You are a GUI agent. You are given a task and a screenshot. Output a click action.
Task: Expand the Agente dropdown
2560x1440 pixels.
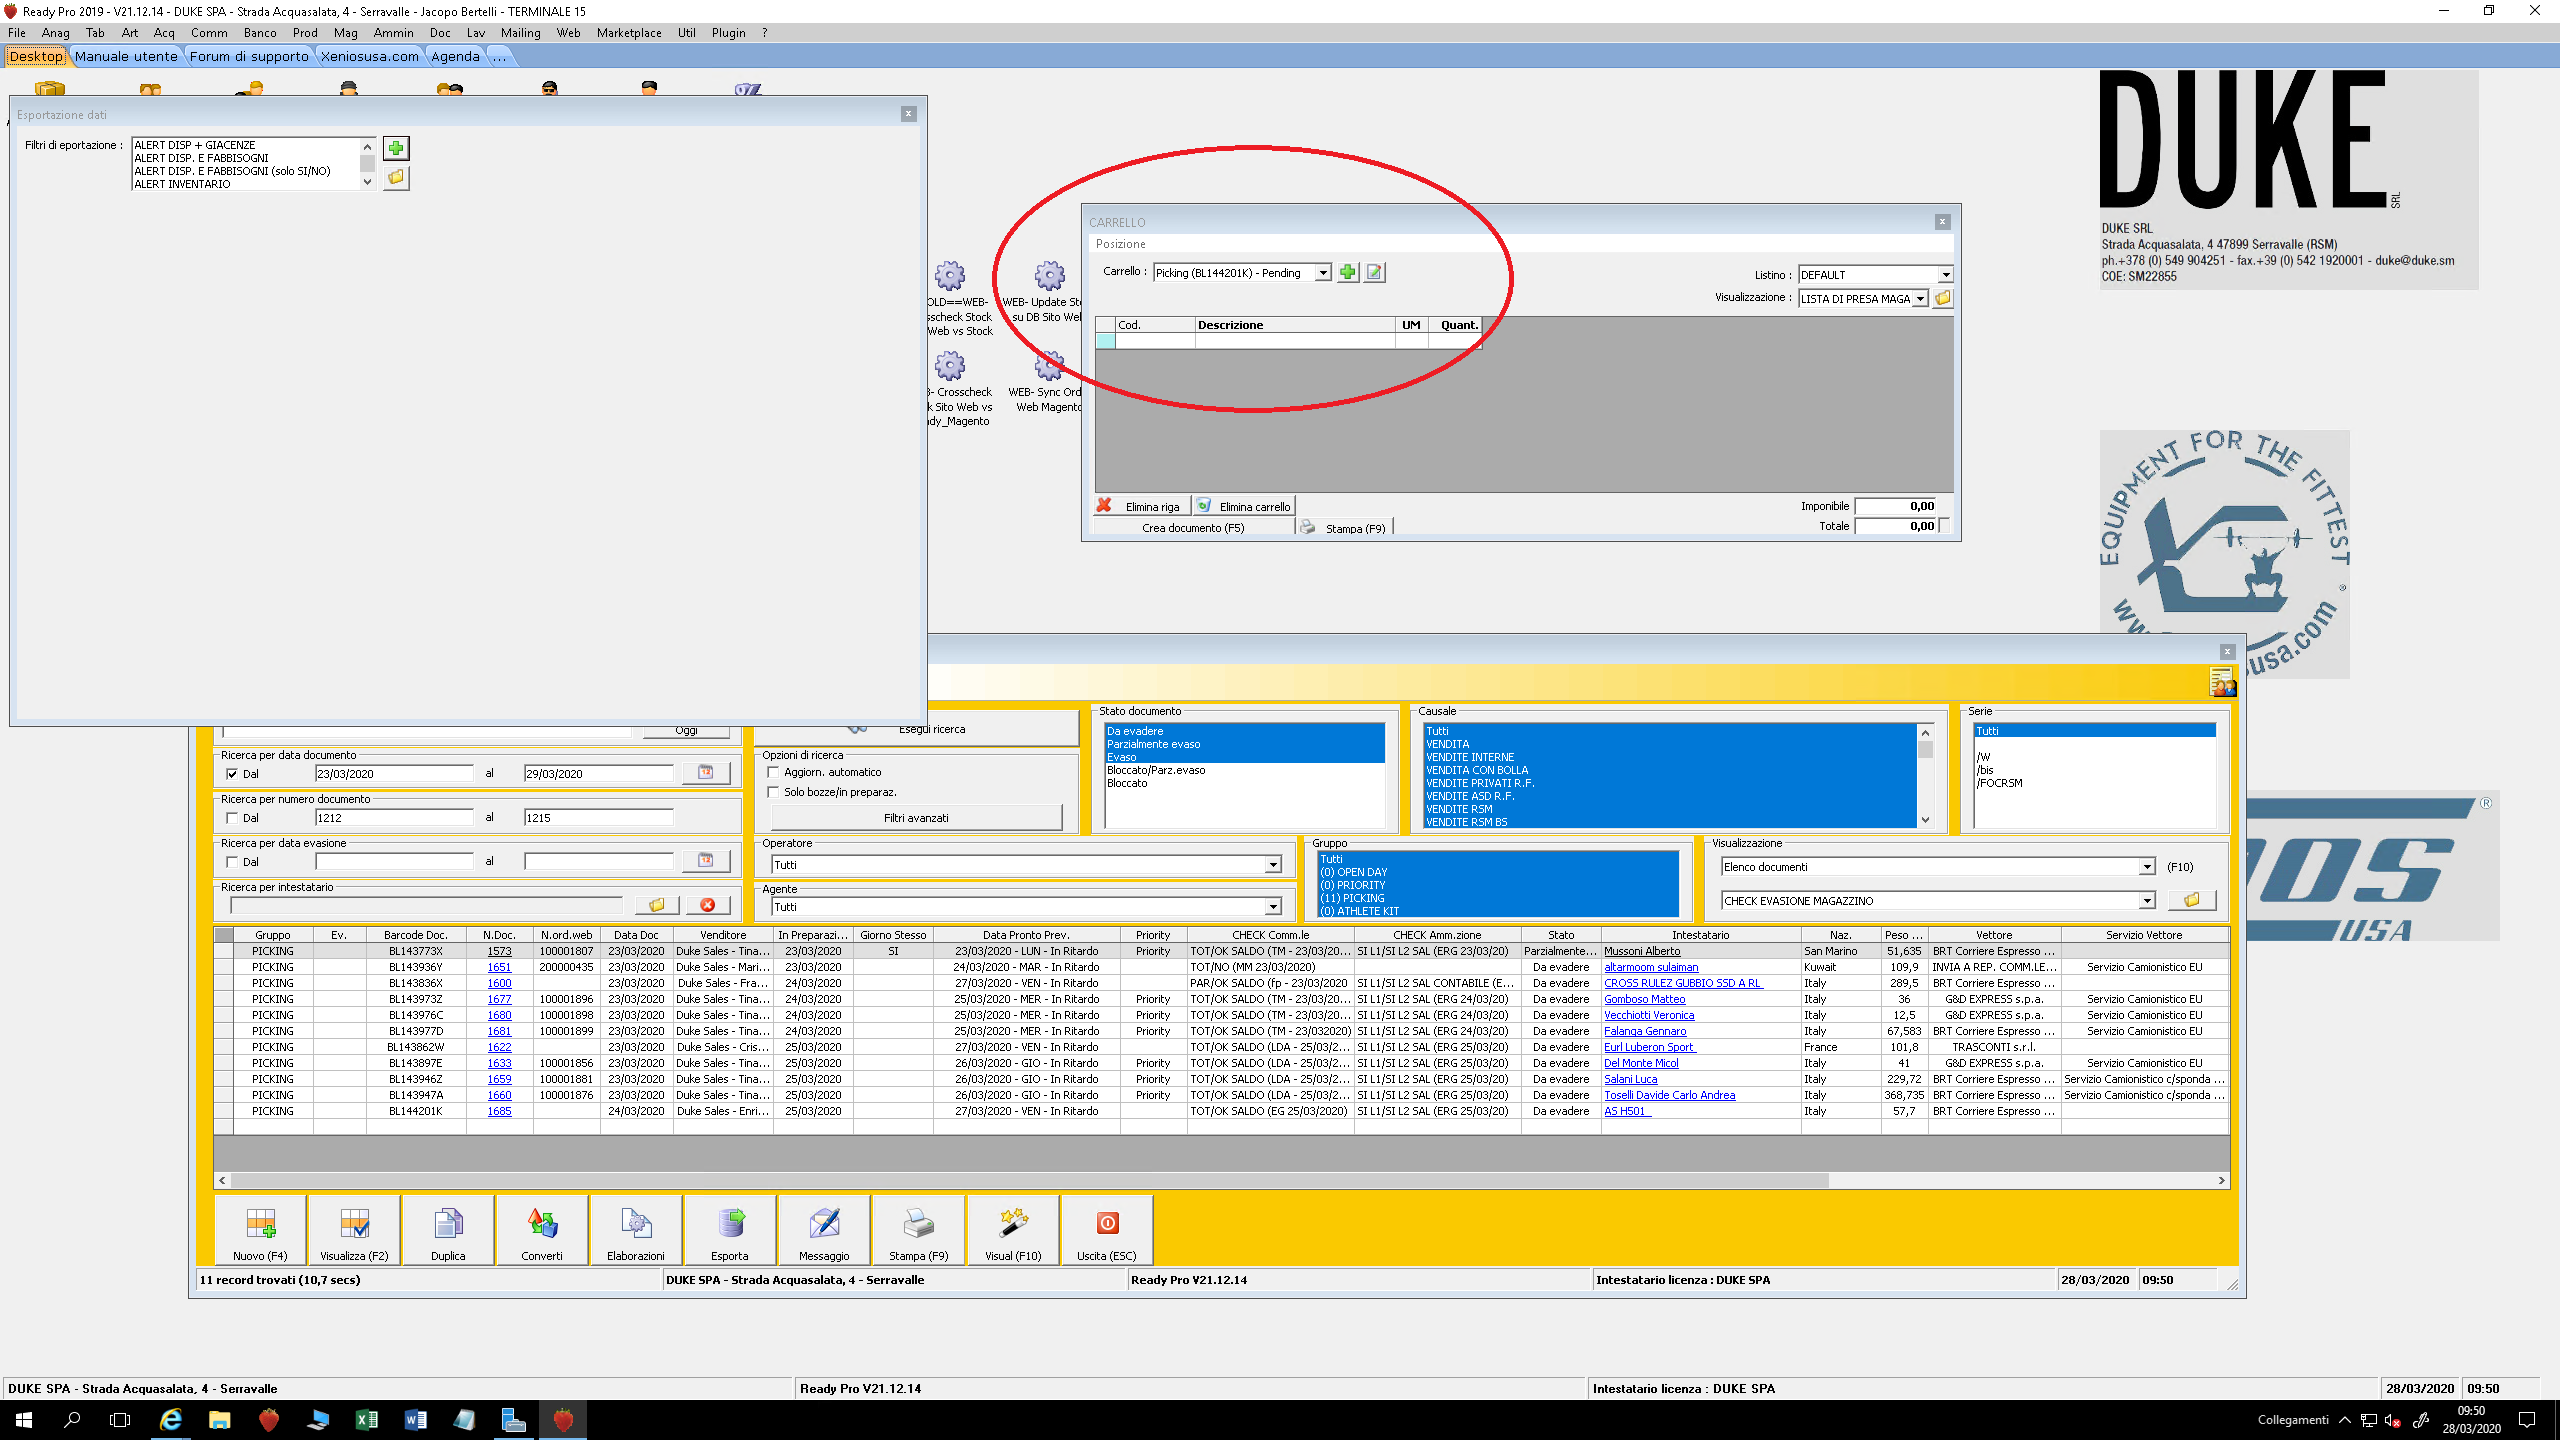pyautogui.click(x=1273, y=907)
